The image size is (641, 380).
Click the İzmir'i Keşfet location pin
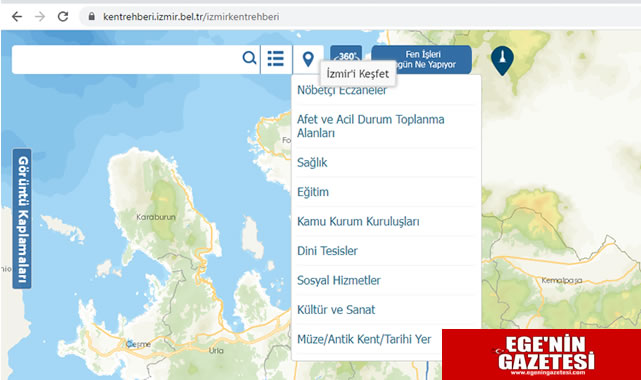308,59
